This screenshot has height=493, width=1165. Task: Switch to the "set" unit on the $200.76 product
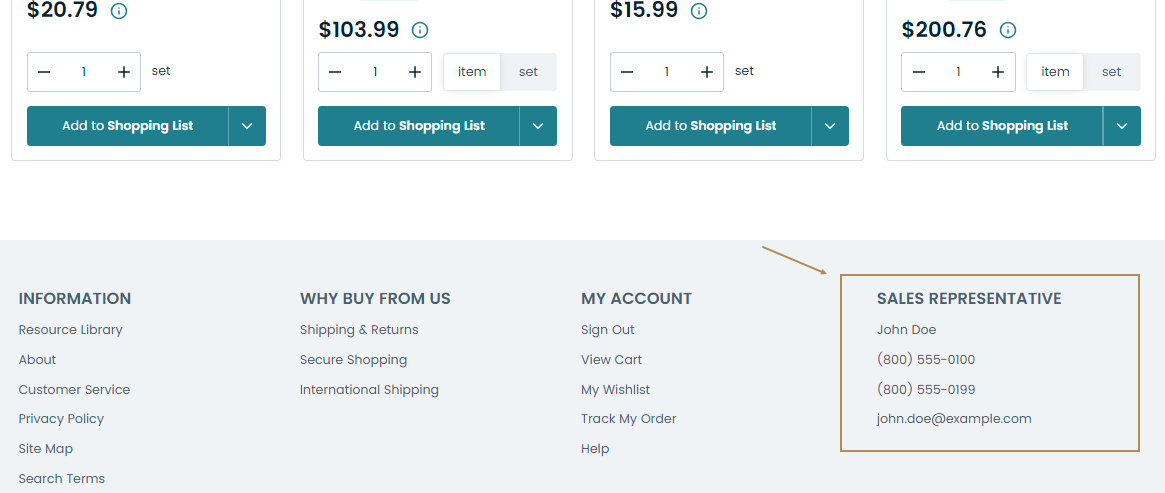tap(1111, 72)
